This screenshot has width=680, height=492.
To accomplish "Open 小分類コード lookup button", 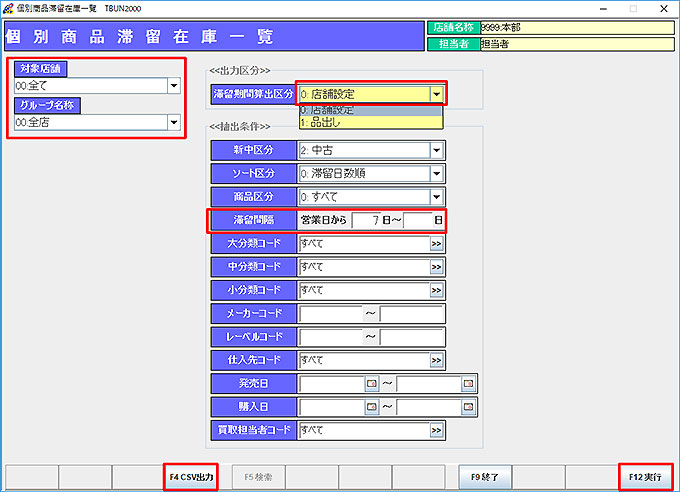I will tap(436, 290).
